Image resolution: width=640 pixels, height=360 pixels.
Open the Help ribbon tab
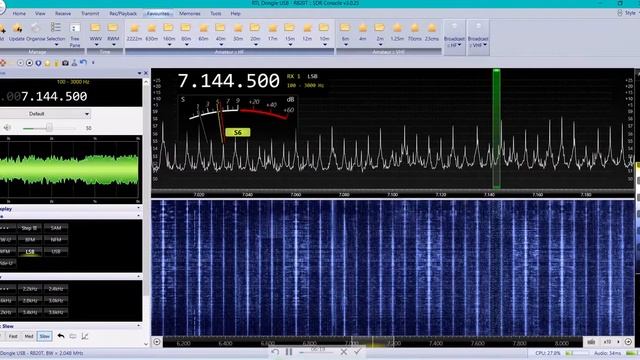(x=236, y=13)
